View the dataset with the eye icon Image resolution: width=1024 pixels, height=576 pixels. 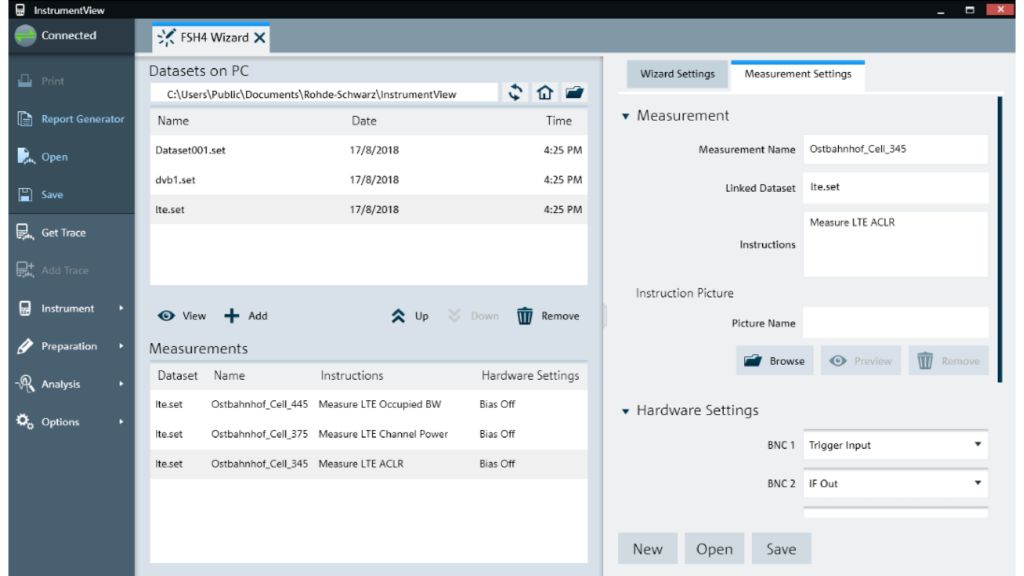(166, 316)
